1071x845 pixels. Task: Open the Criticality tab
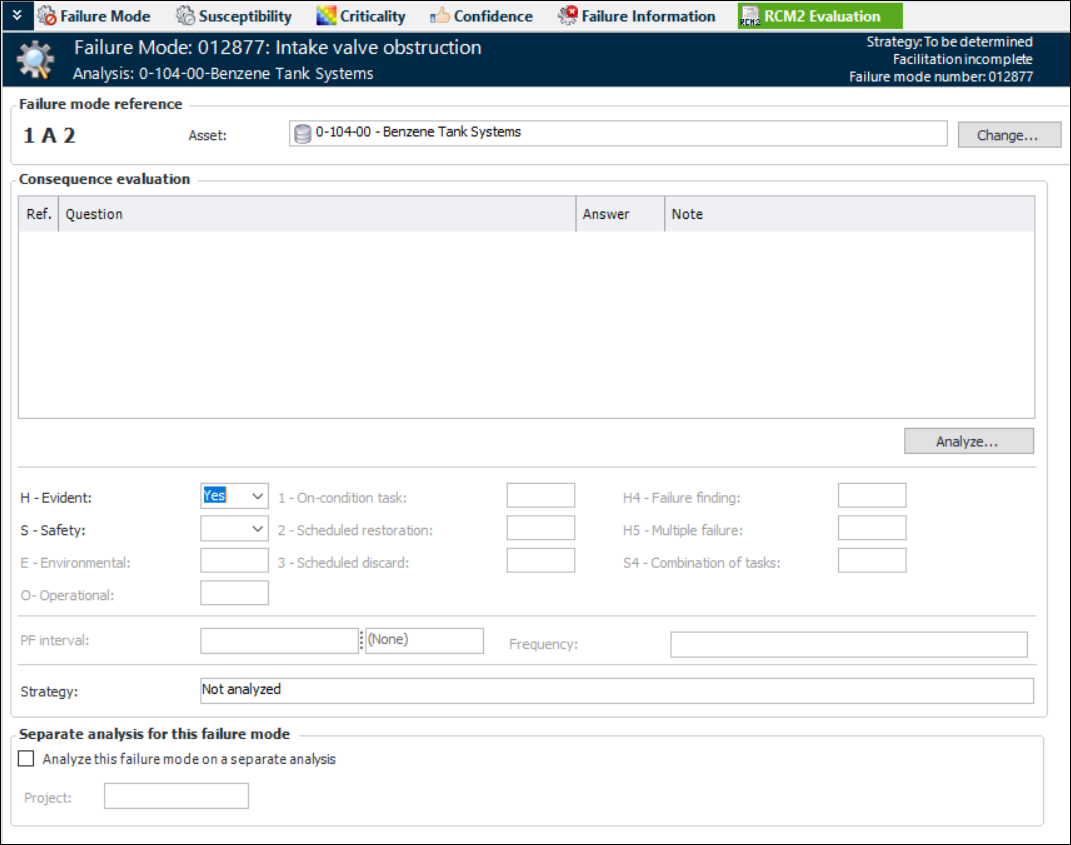pos(372,16)
